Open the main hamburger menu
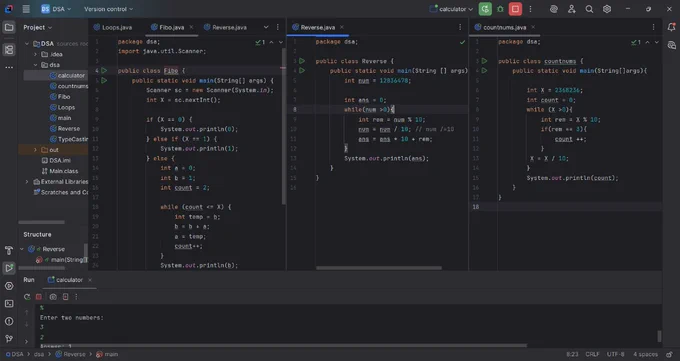 (x=26, y=9)
